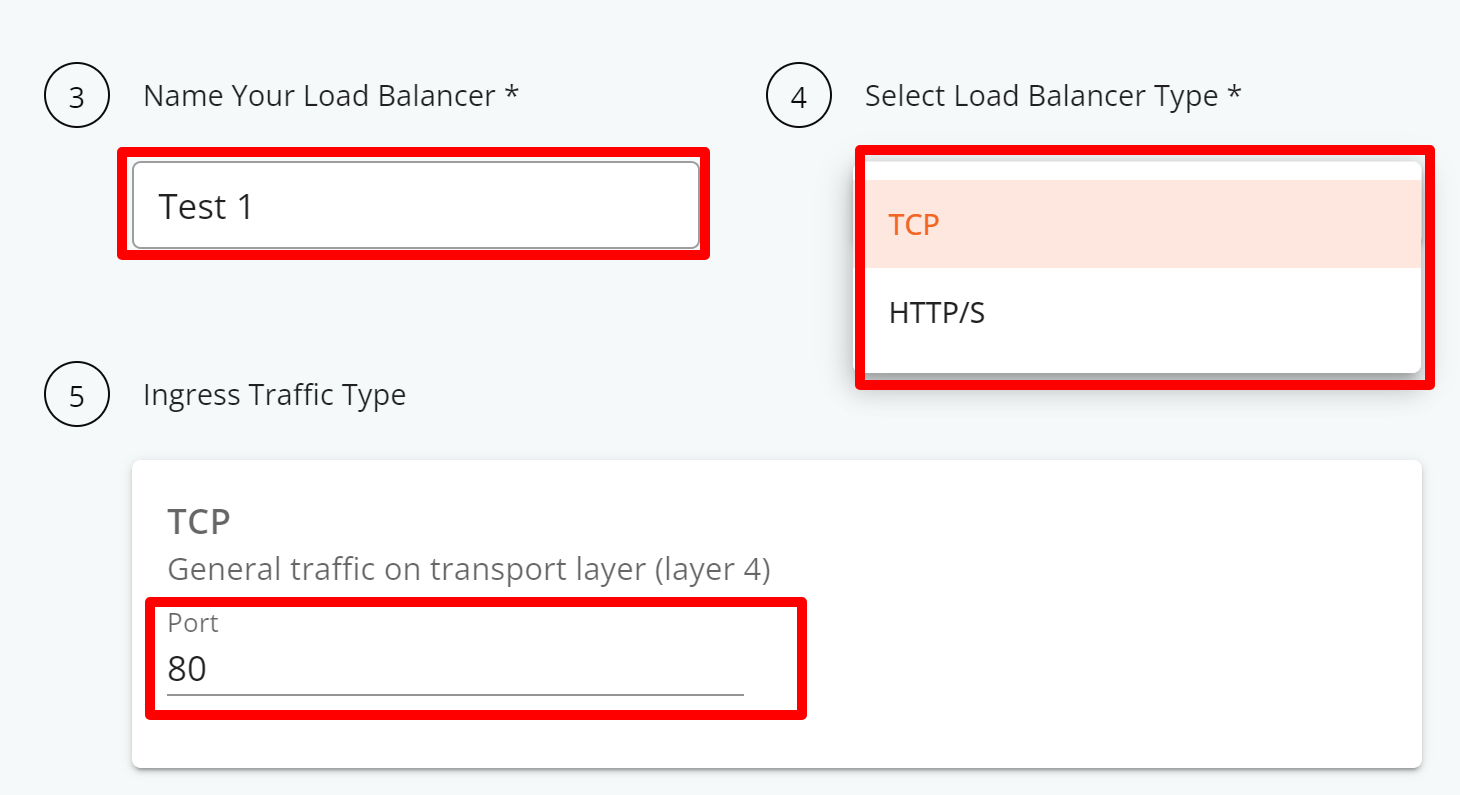Focus the load balancer name field containing Test 1
The height and width of the screenshot is (795, 1460).
click(x=416, y=205)
